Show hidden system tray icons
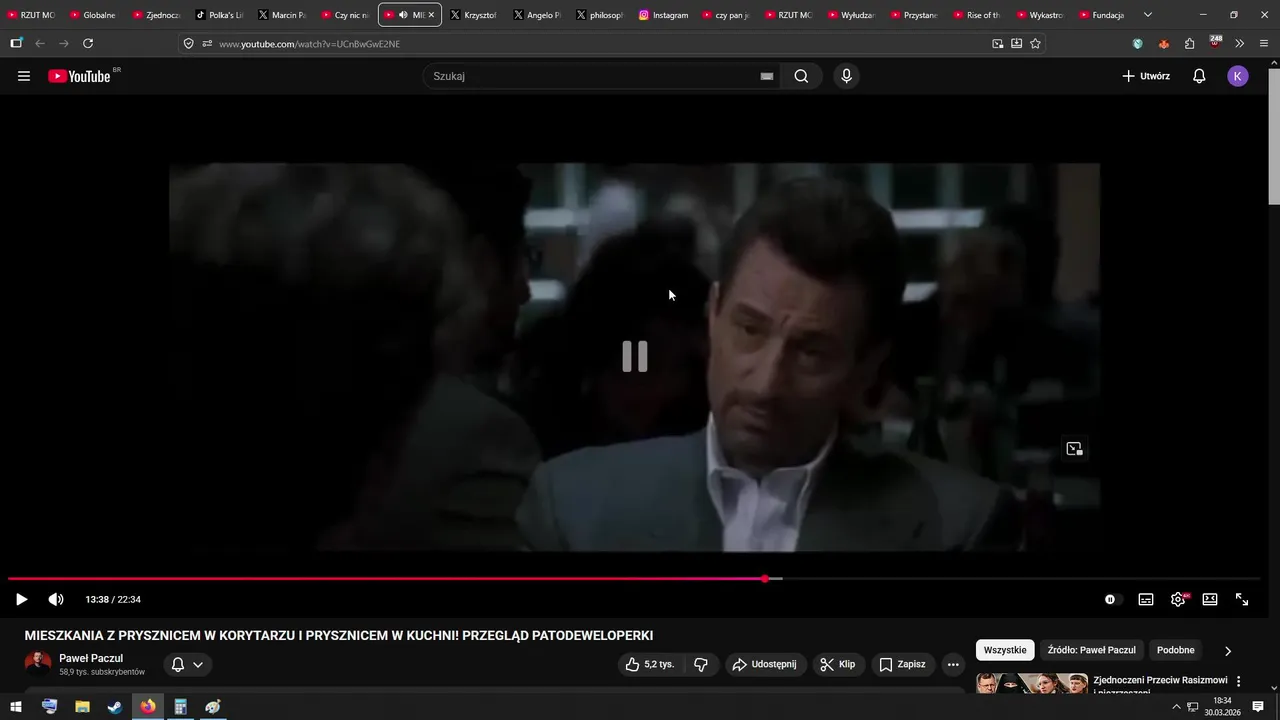This screenshot has width=1280, height=720. [x=1175, y=707]
